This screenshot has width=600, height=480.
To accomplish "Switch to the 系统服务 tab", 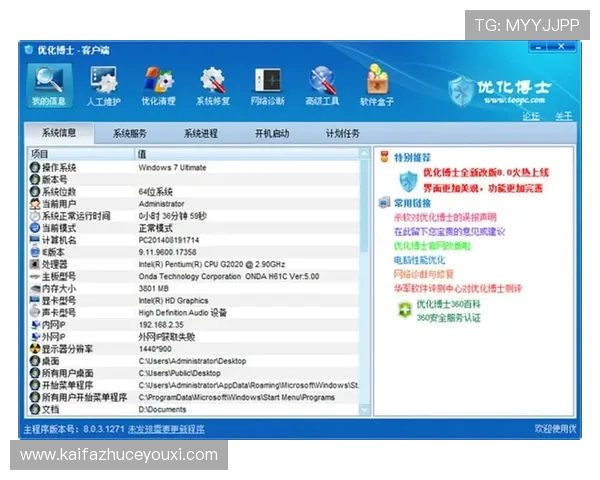I will tap(130, 133).
